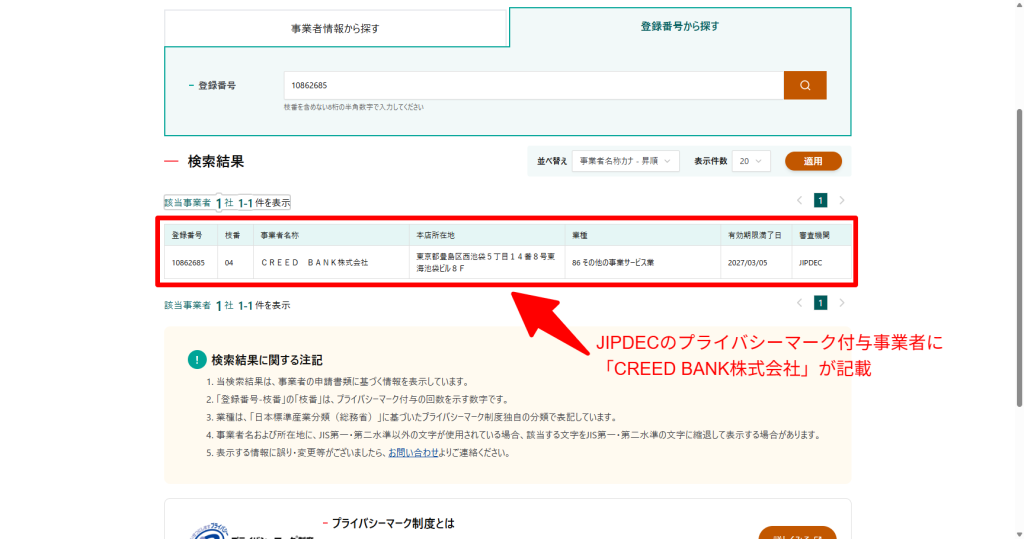Go to previous page using top pagination arrow
Screen dimensions: 1024x539
tap(798, 200)
